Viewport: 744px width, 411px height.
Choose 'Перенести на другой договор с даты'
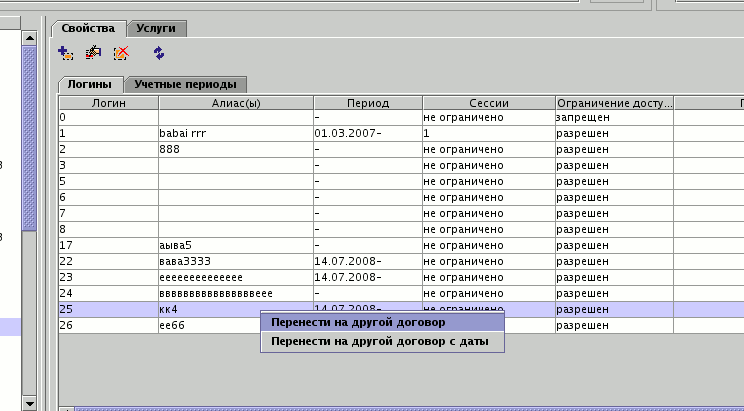379,341
